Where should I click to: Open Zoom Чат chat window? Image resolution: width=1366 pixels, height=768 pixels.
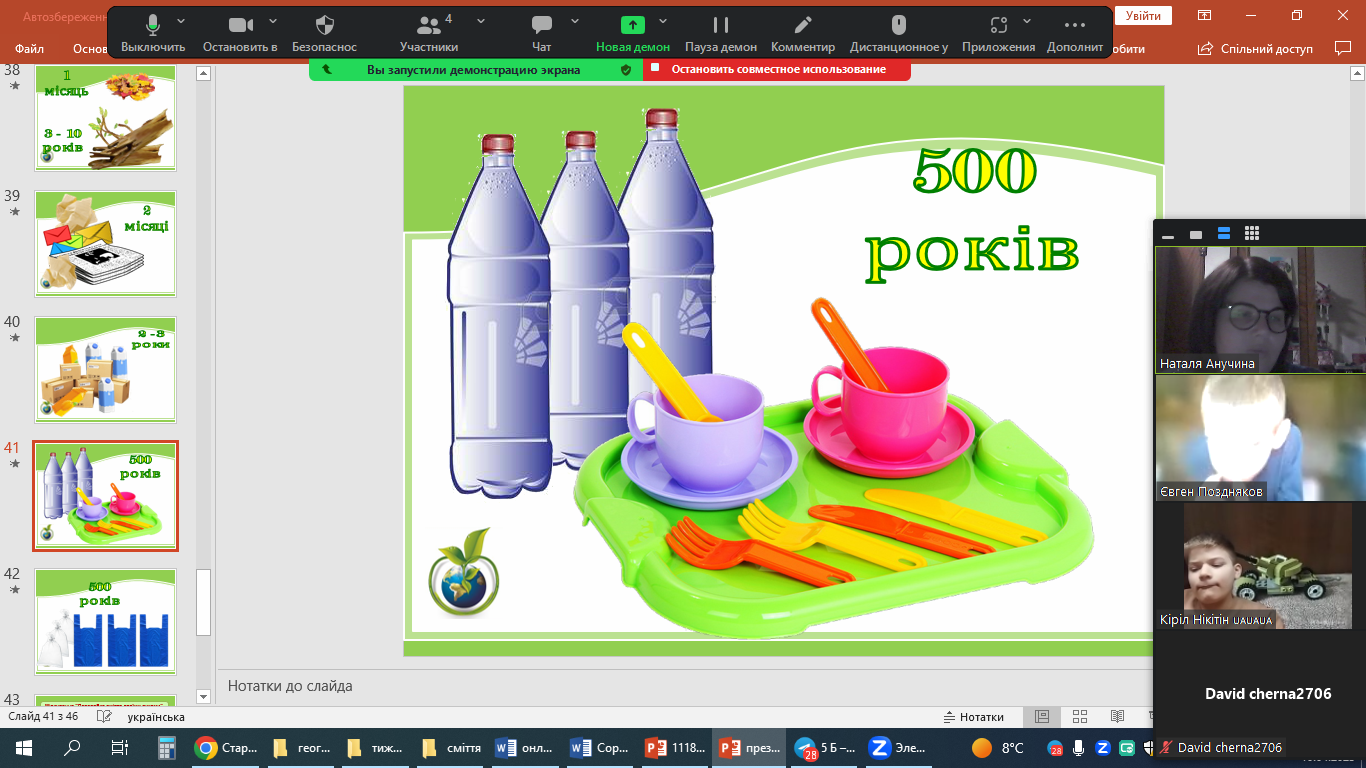pyautogui.click(x=542, y=34)
